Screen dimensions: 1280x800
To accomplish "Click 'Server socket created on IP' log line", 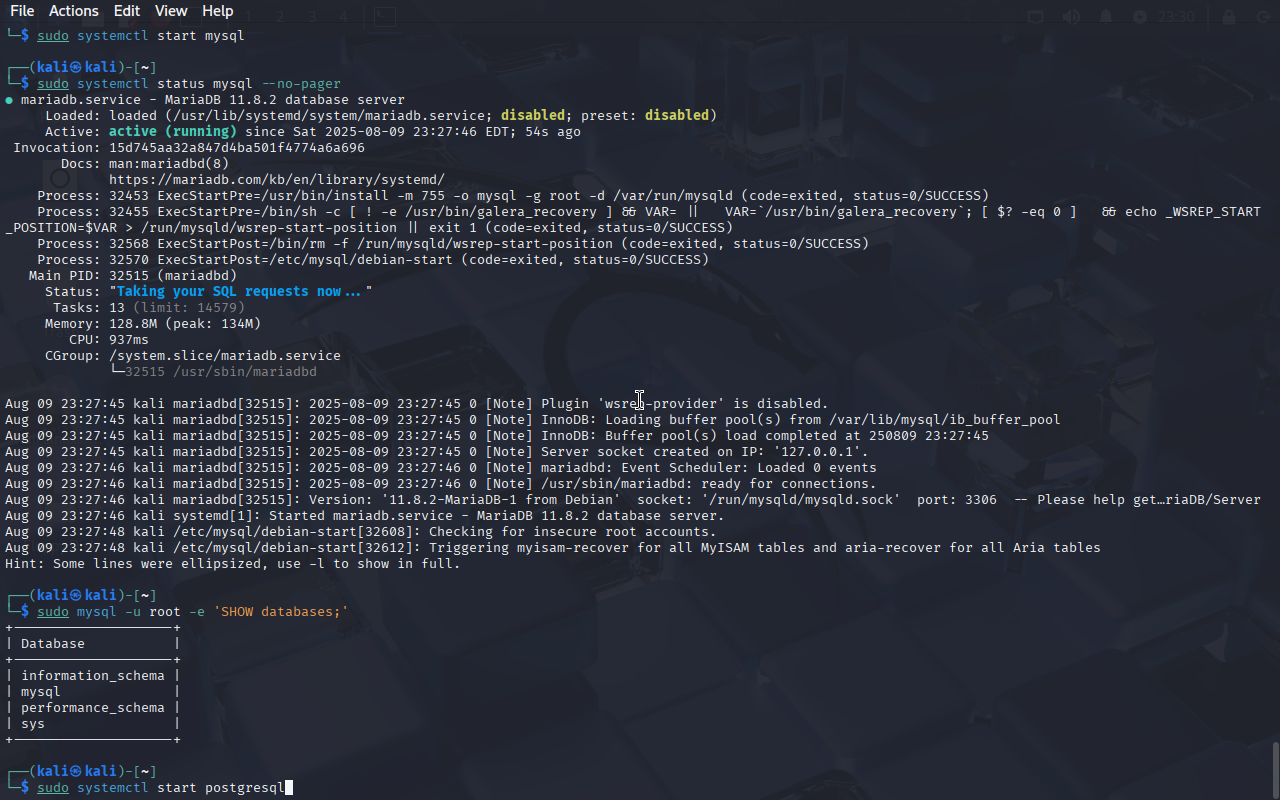I will [437, 452].
